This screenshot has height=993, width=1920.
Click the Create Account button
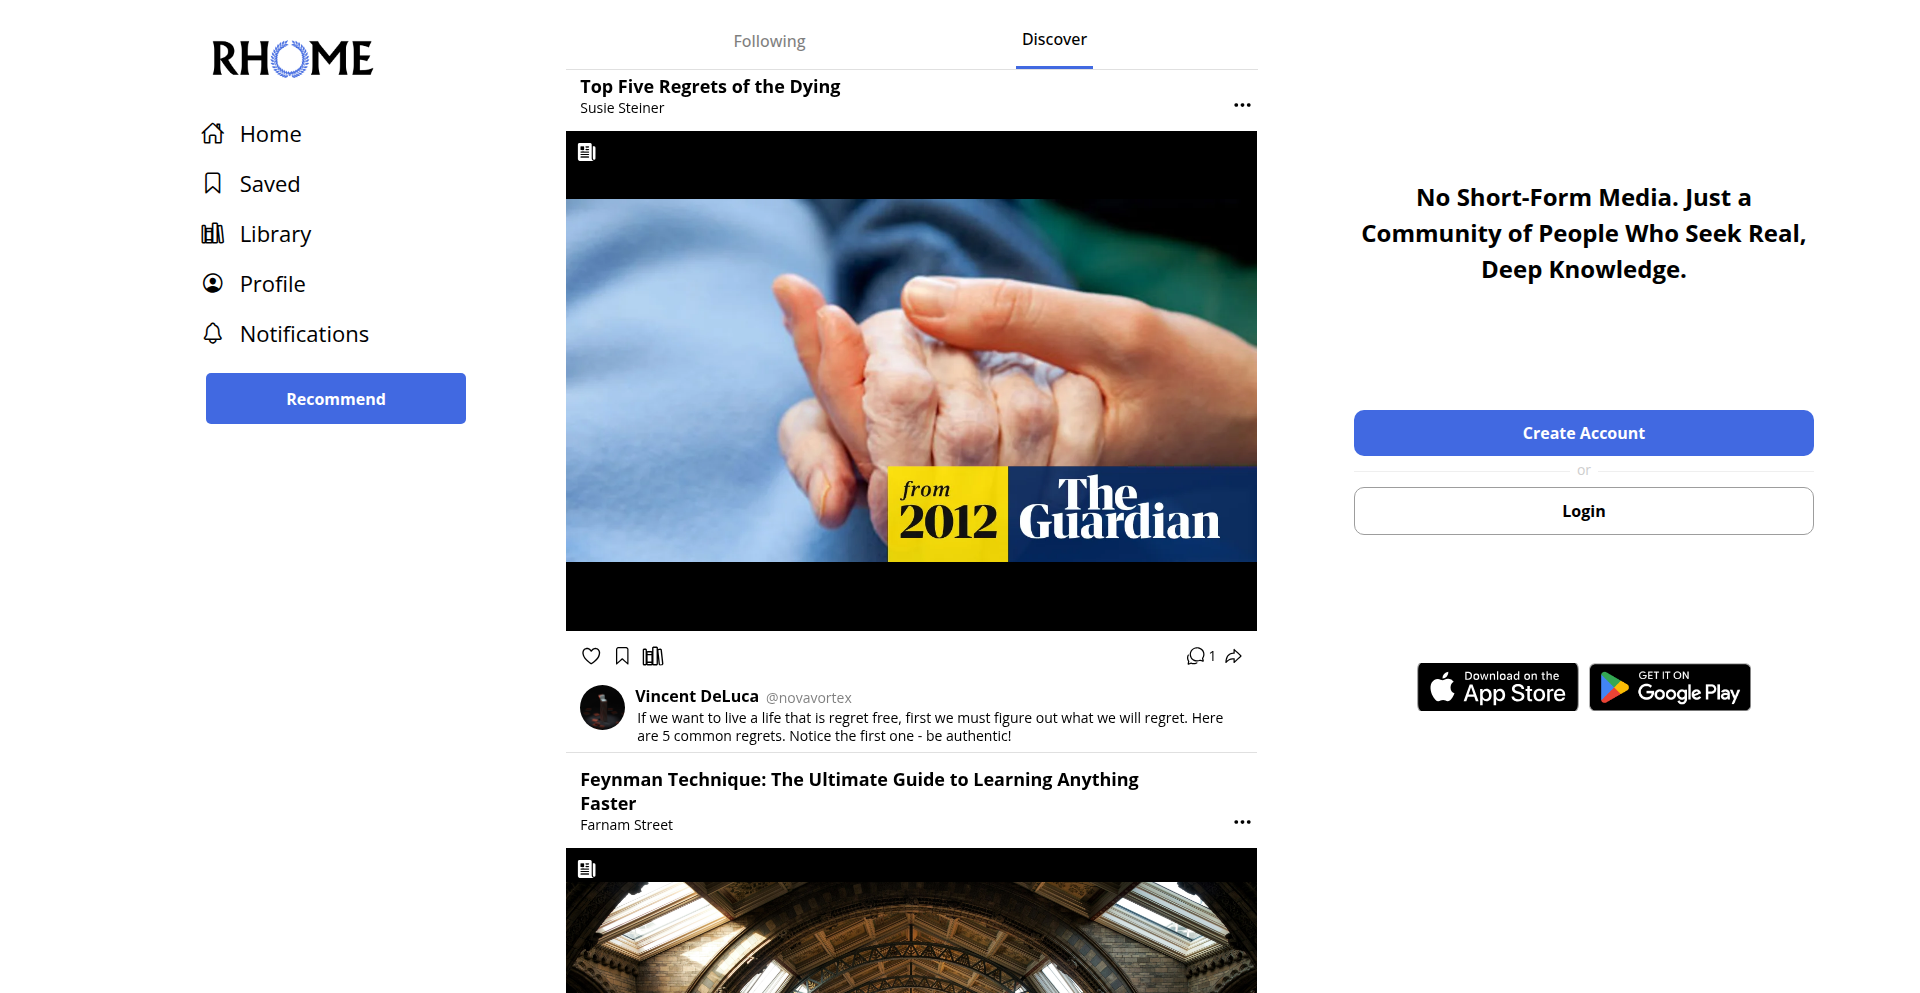coord(1584,433)
